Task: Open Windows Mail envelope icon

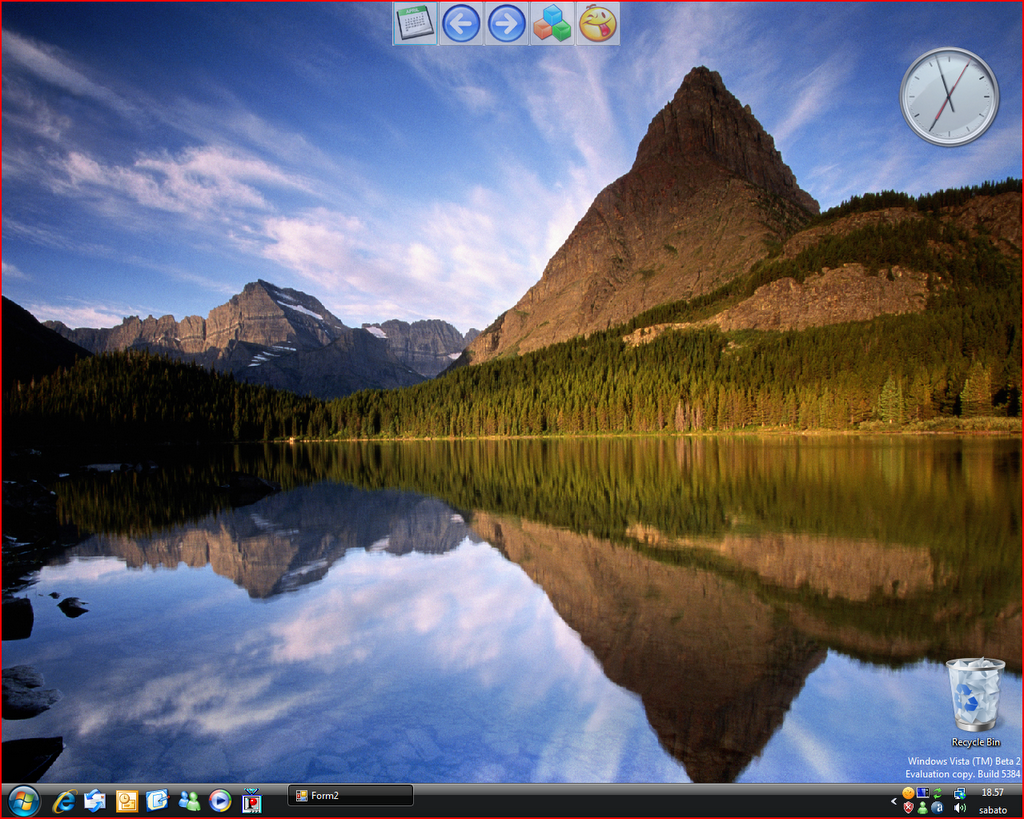Action: click(95, 801)
